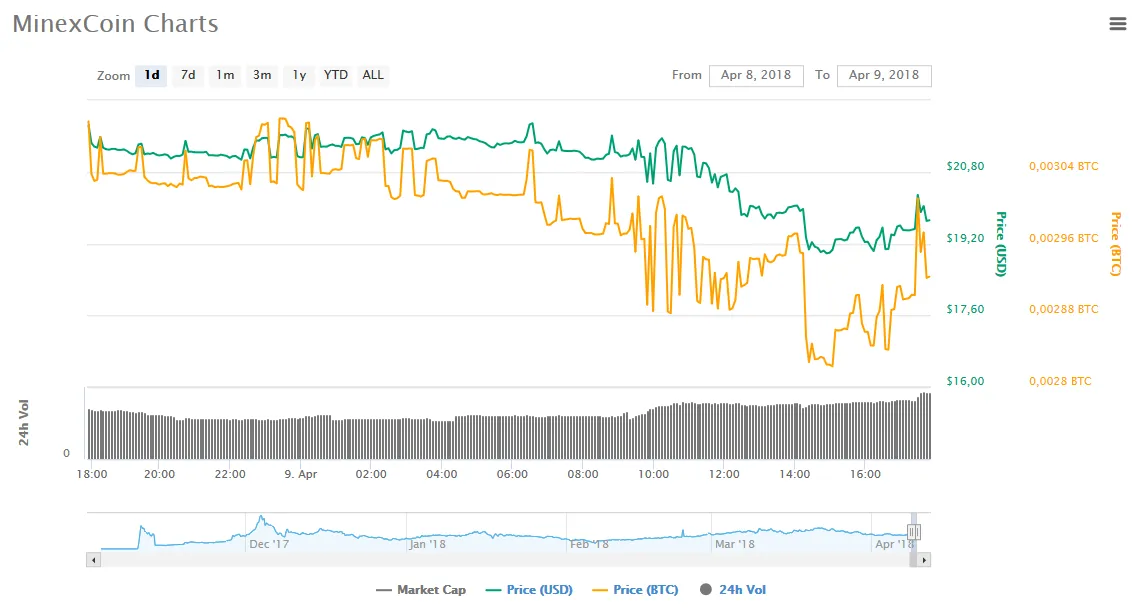Click the $19,20 axis label

[x=965, y=238]
